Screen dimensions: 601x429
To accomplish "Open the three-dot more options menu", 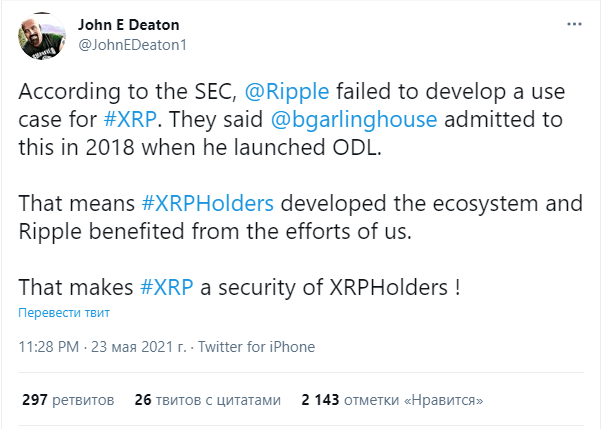I will tap(574, 24).
